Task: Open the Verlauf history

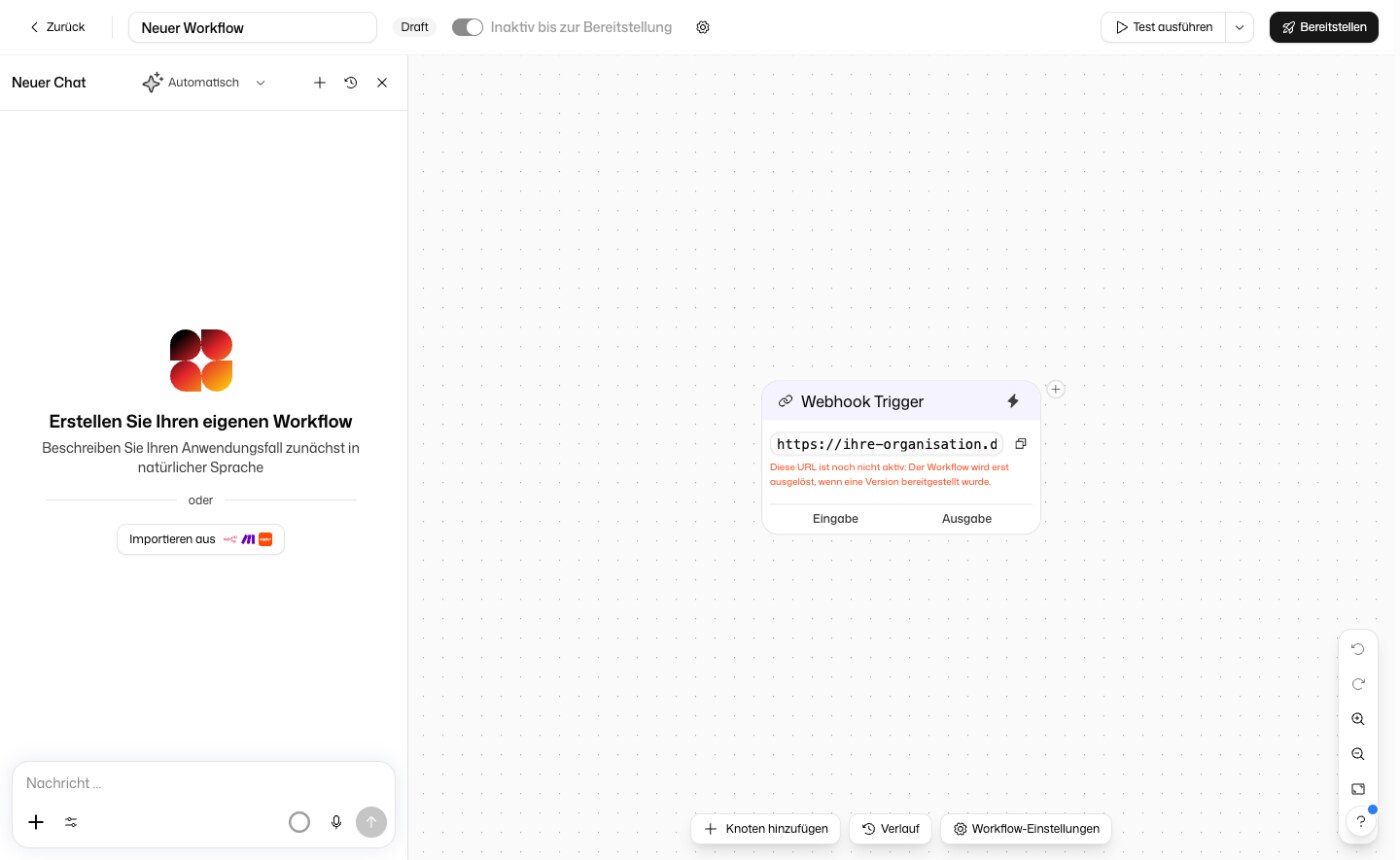Action: pos(891,829)
